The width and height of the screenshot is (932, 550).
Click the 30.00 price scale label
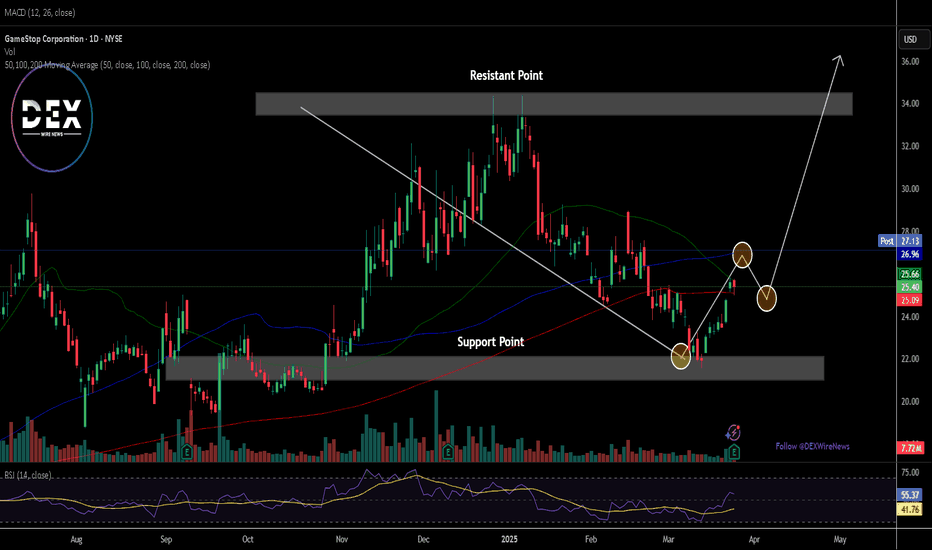[910, 189]
